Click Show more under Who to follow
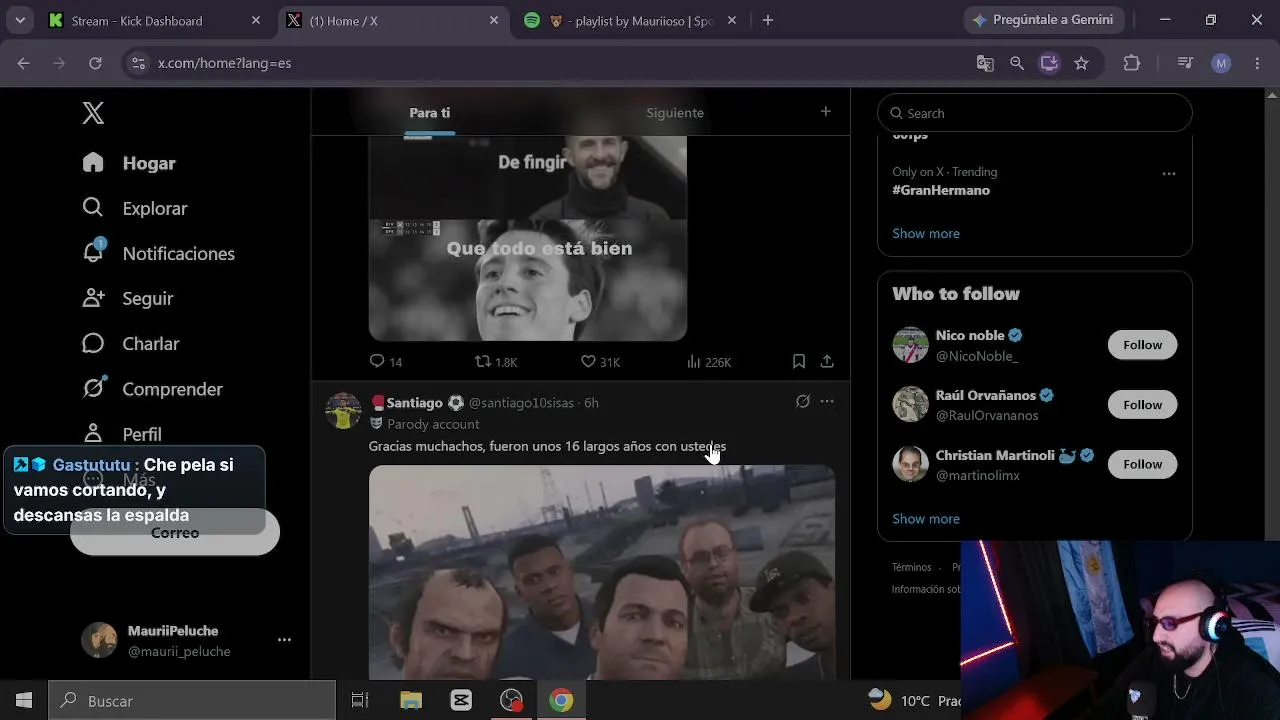1280x720 pixels. [x=926, y=518]
